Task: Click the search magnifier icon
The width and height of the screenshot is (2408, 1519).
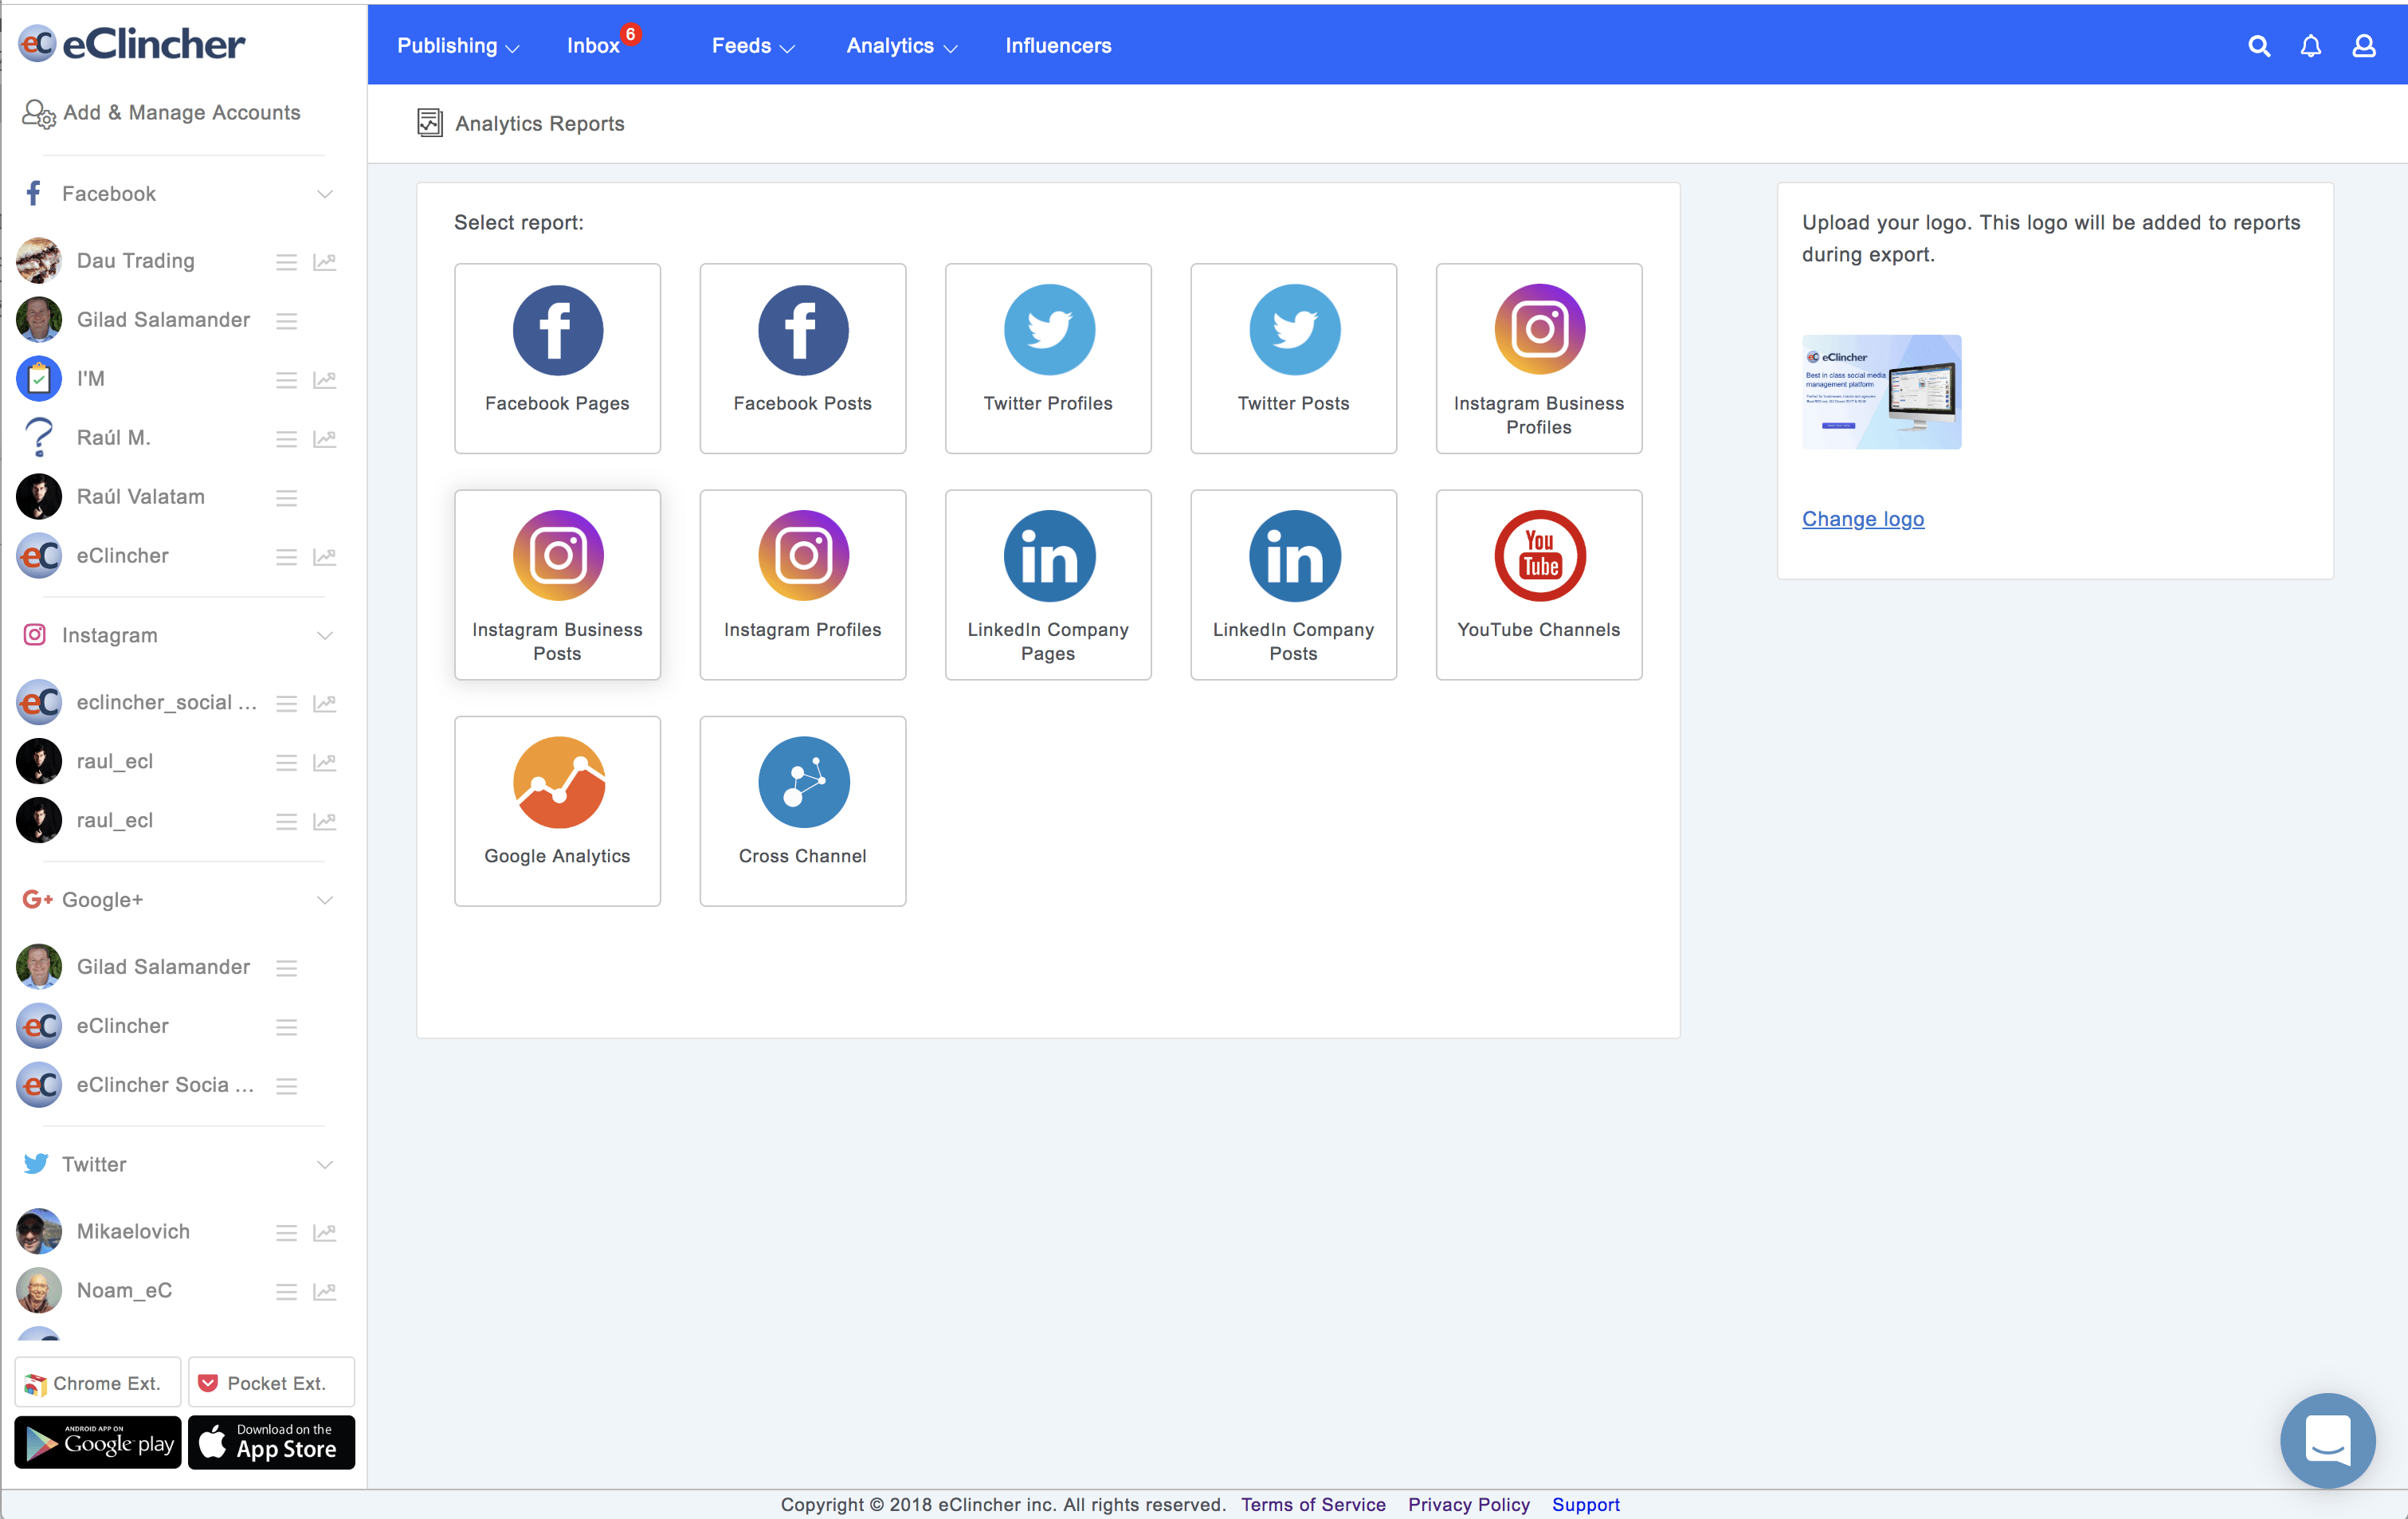Action: [2259, 46]
